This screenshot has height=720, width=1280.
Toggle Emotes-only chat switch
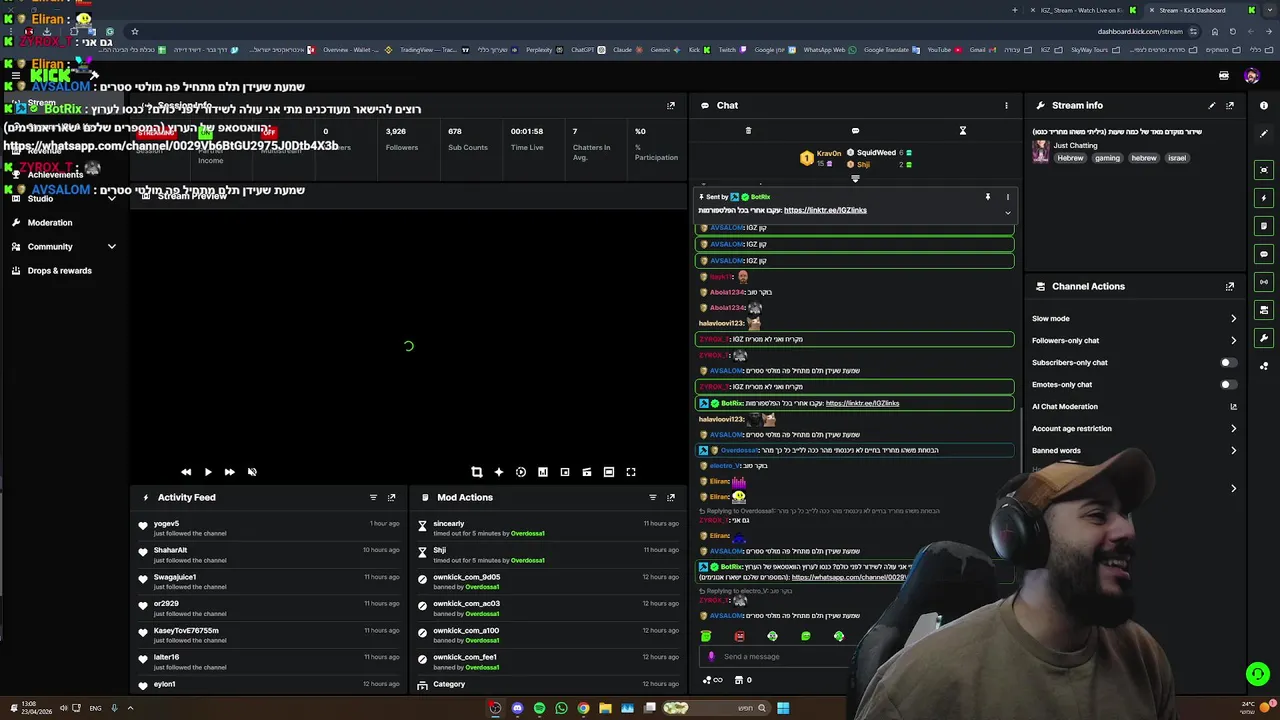click(x=1228, y=384)
